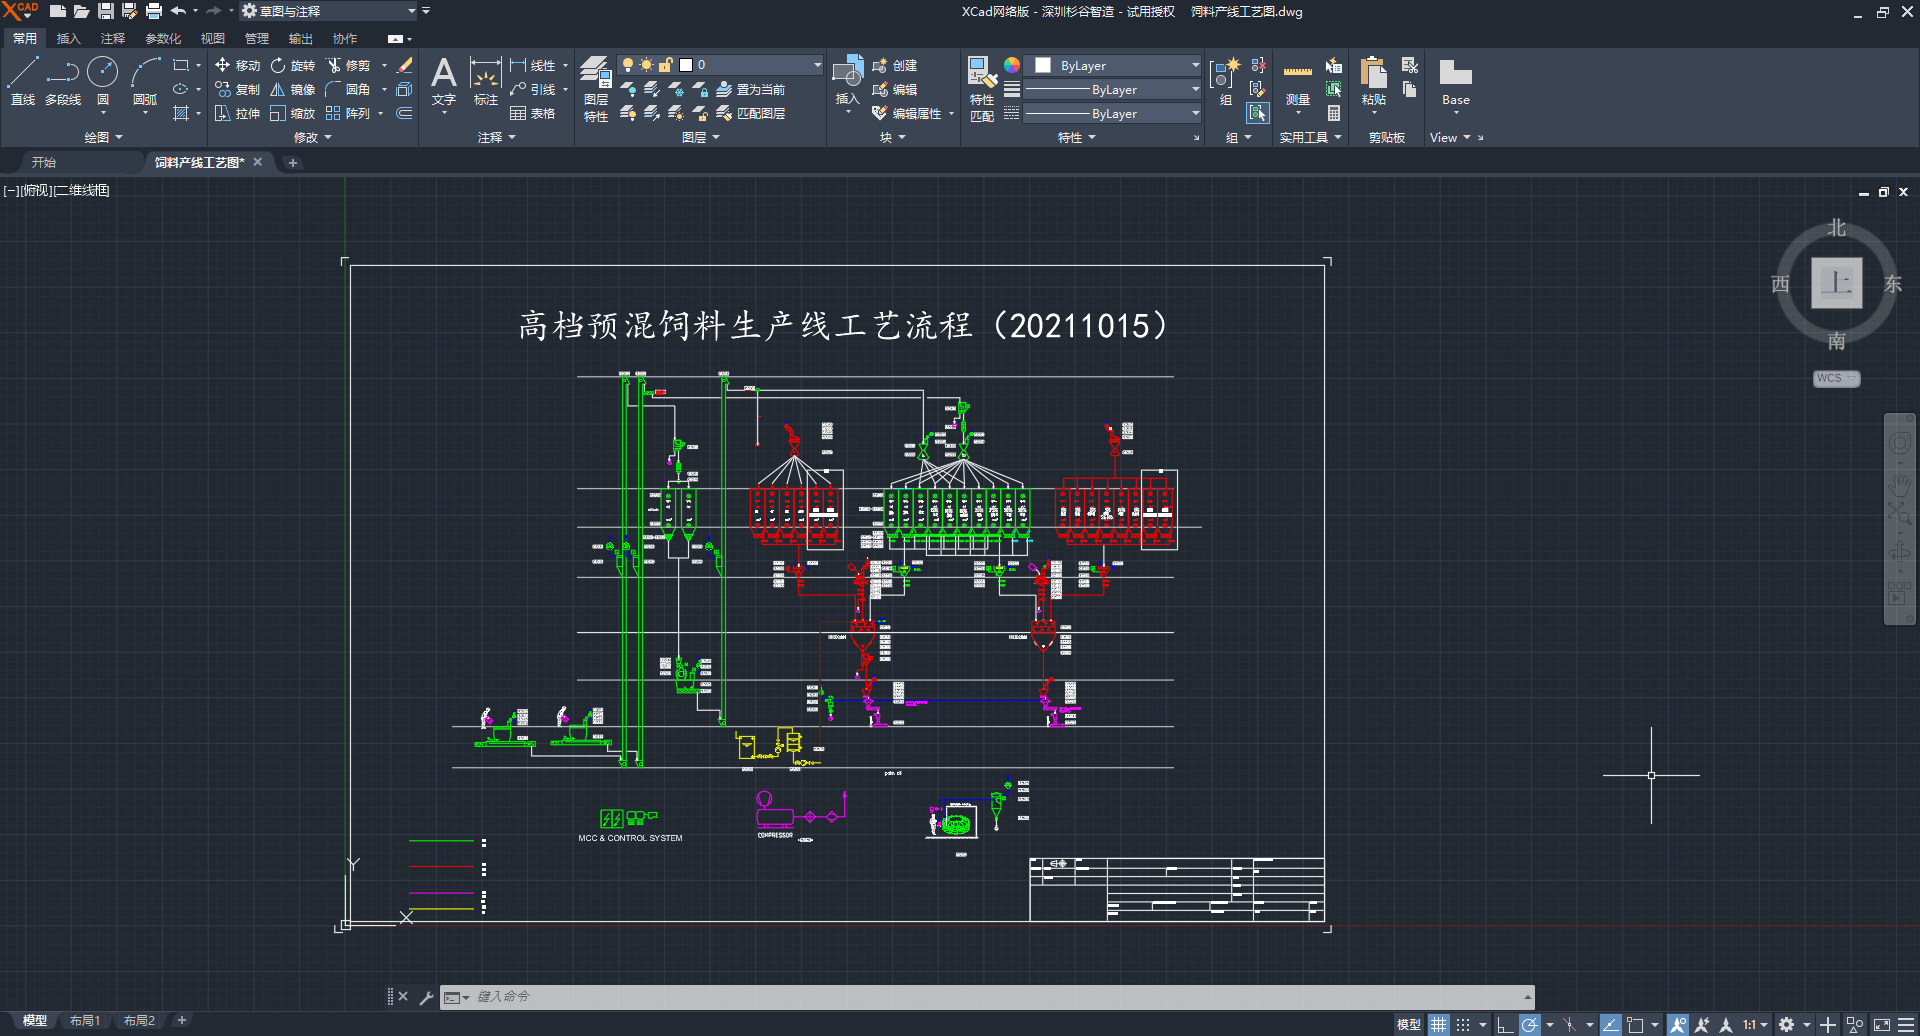Image resolution: width=1920 pixels, height=1036 pixels.
Task: Toggle annotation visibility icon in status bar
Action: pyautogui.click(x=1678, y=1024)
